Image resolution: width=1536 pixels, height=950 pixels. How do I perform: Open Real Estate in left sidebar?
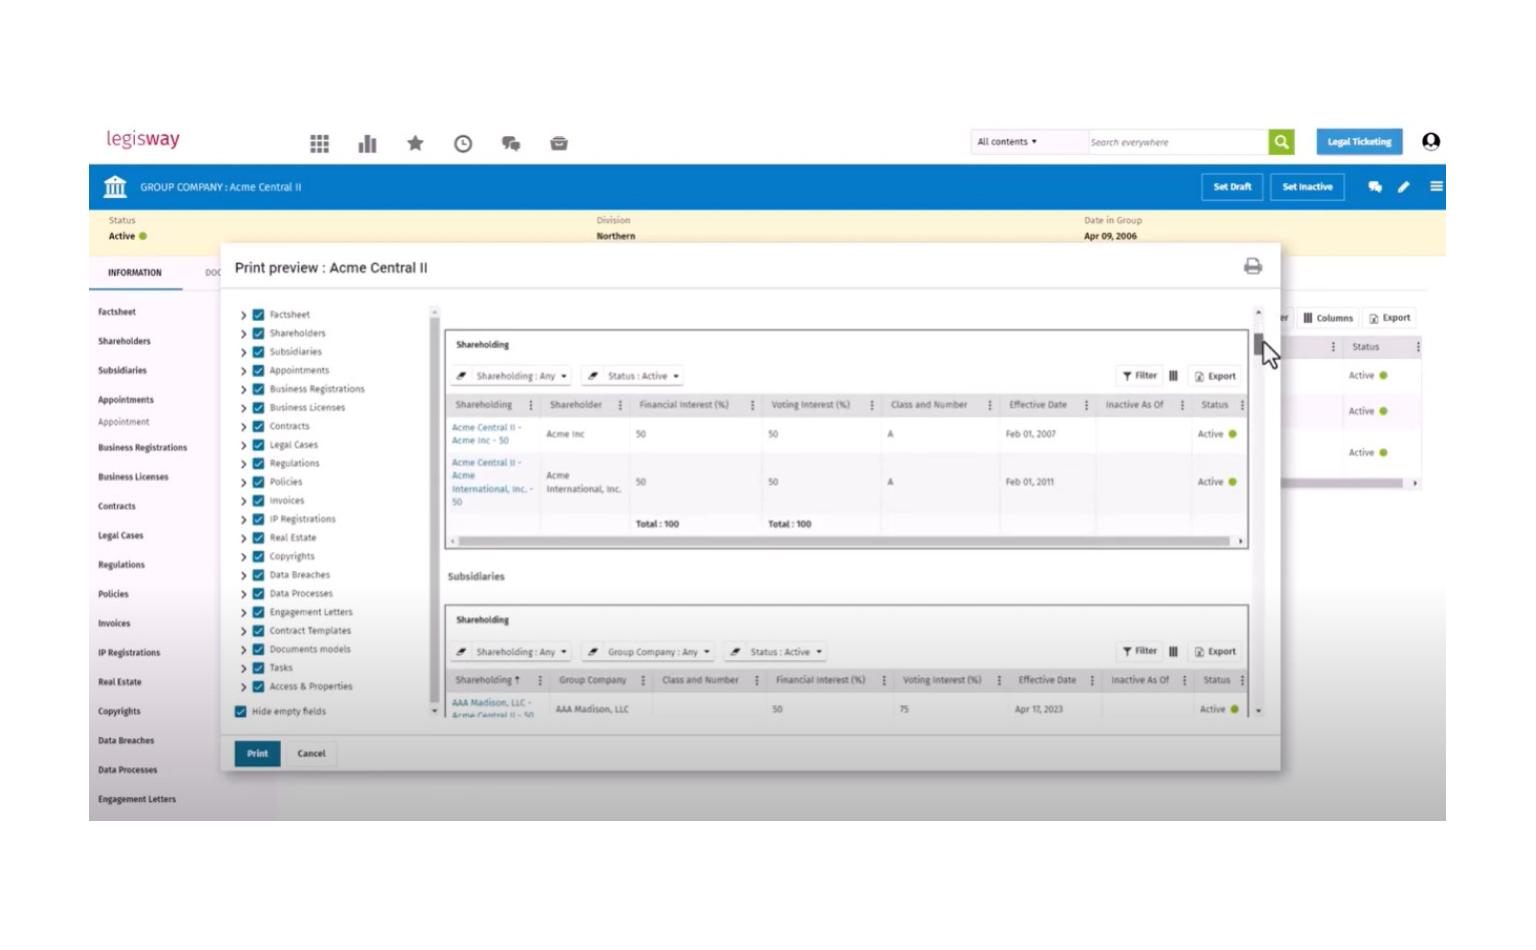coord(119,682)
